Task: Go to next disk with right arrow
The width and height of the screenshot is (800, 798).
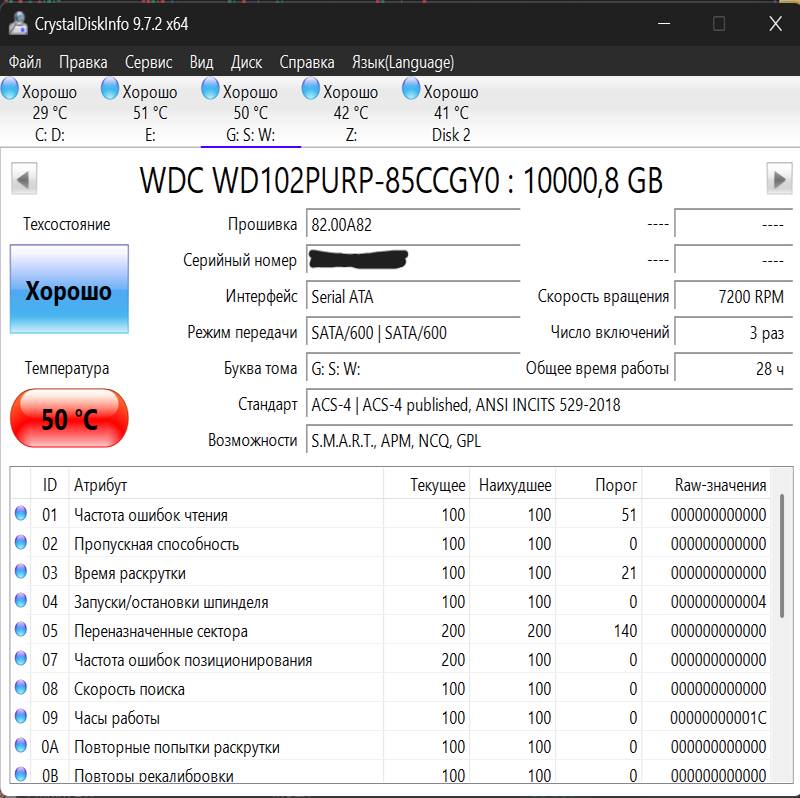Action: (779, 180)
